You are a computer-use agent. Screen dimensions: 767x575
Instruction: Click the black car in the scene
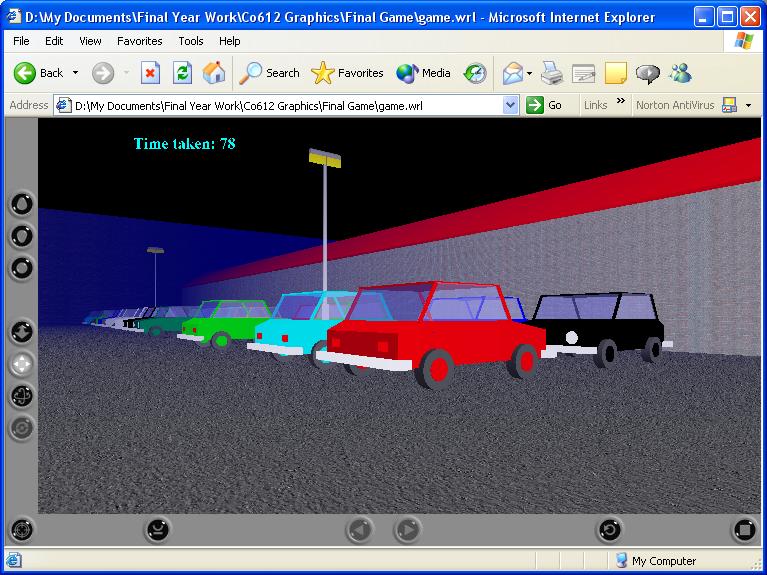click(604, 328)
